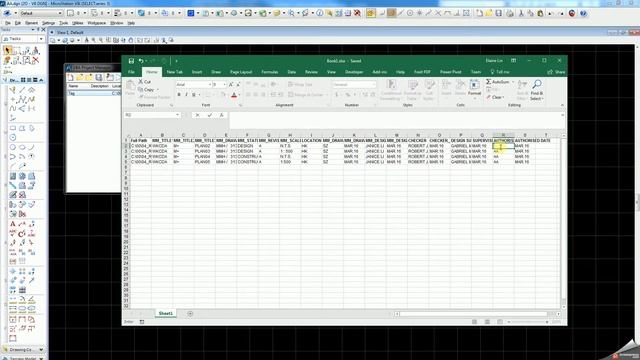Toggle Bold formatting in Excel
The width and height of the screenshot is (640, 360).
(179, 95)
